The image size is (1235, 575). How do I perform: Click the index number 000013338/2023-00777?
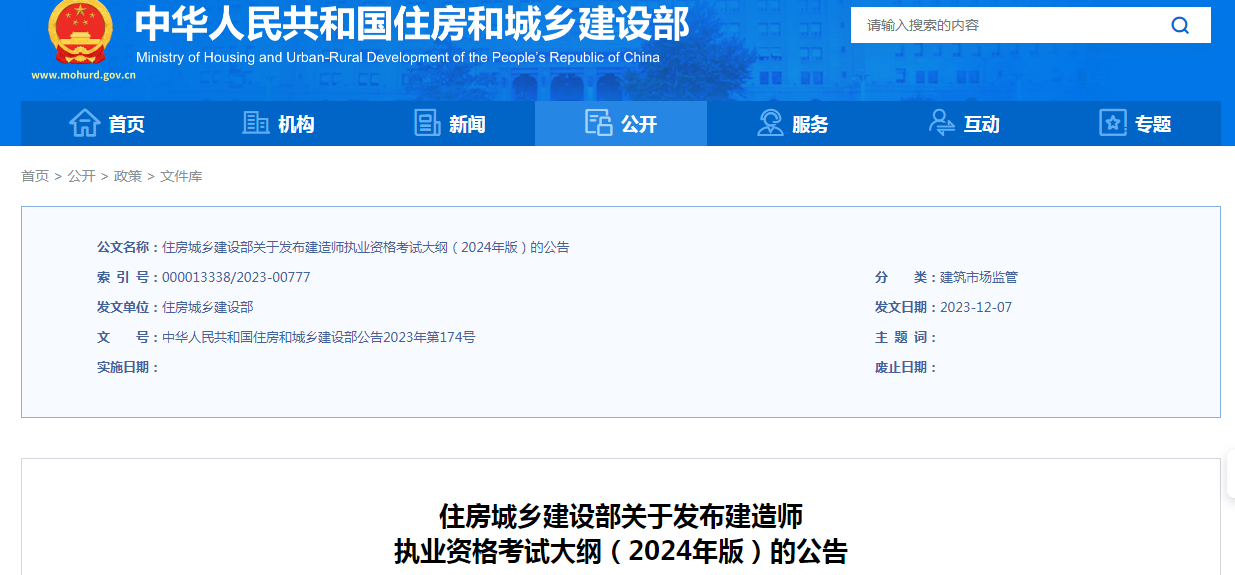point(236,277)
